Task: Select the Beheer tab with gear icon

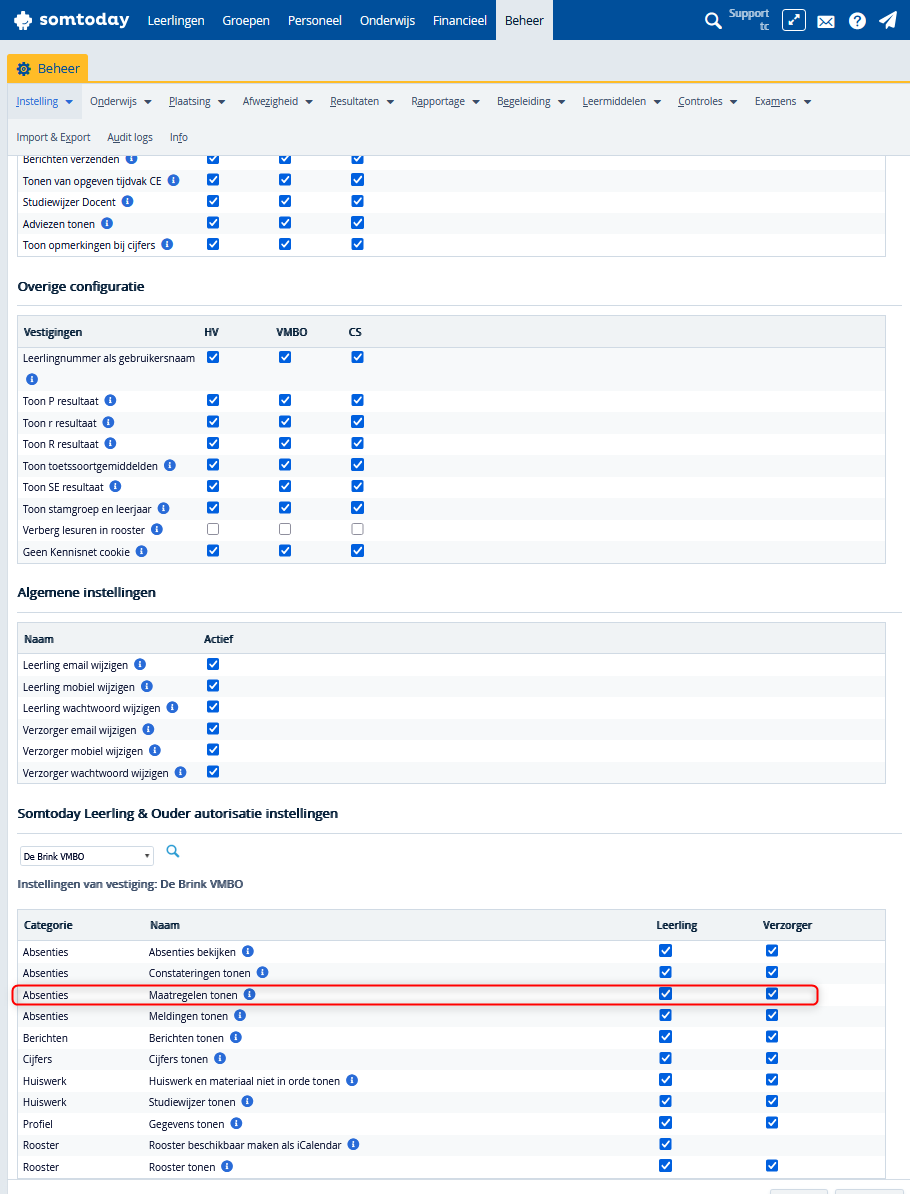Action: tap(48, 68)
